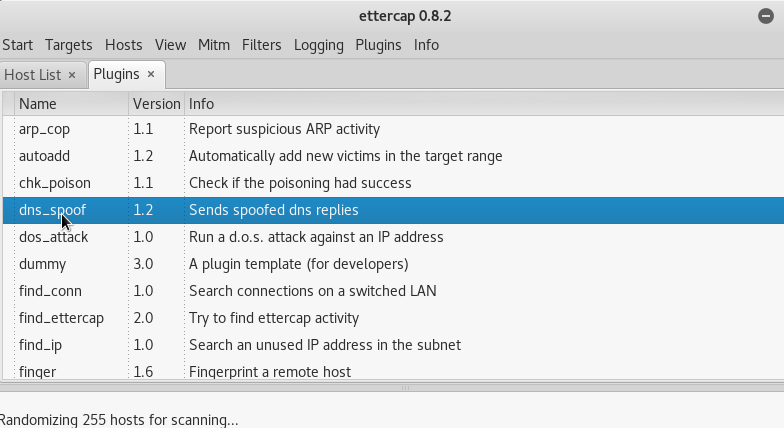
Task: Select the find_ettercap plugin row
Action: point(393,318)
